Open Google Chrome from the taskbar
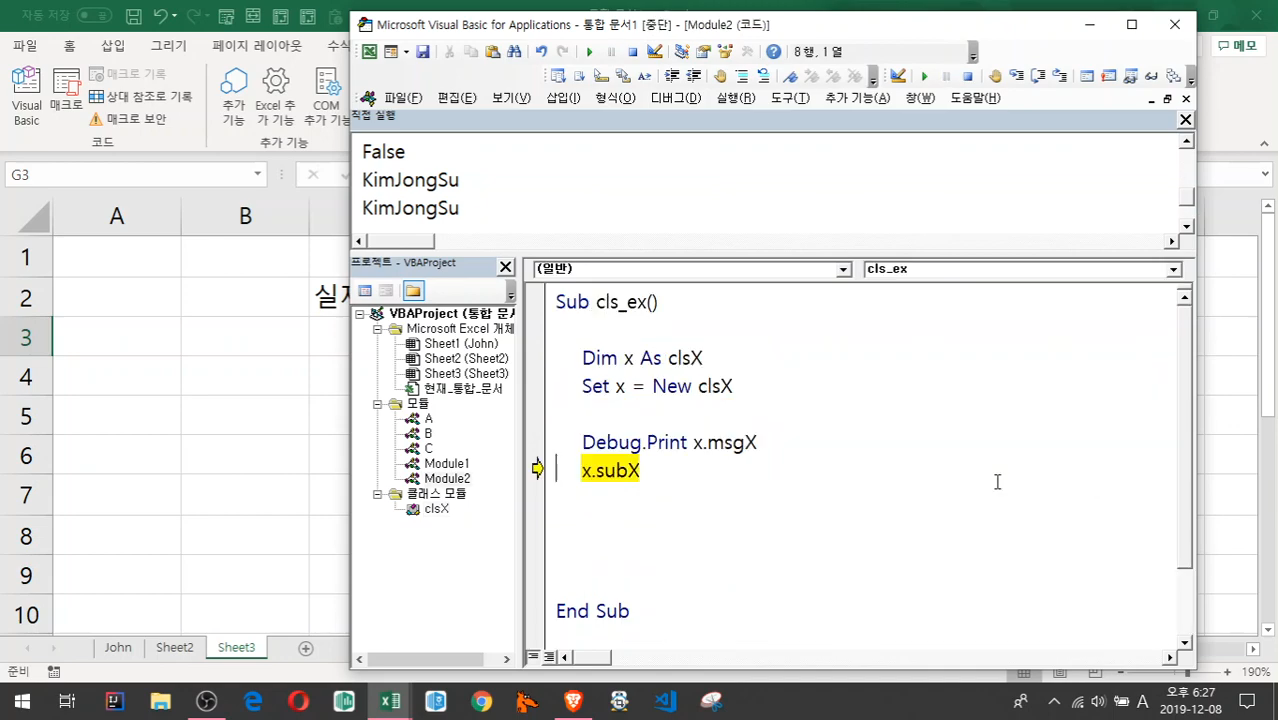The height and width of the screenshot is (720, 1278). coord(481,701)
